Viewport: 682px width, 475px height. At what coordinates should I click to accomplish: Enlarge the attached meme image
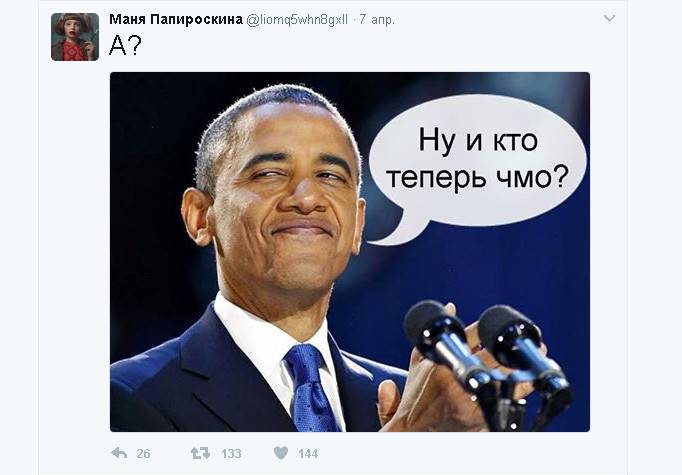coord(350,252)
